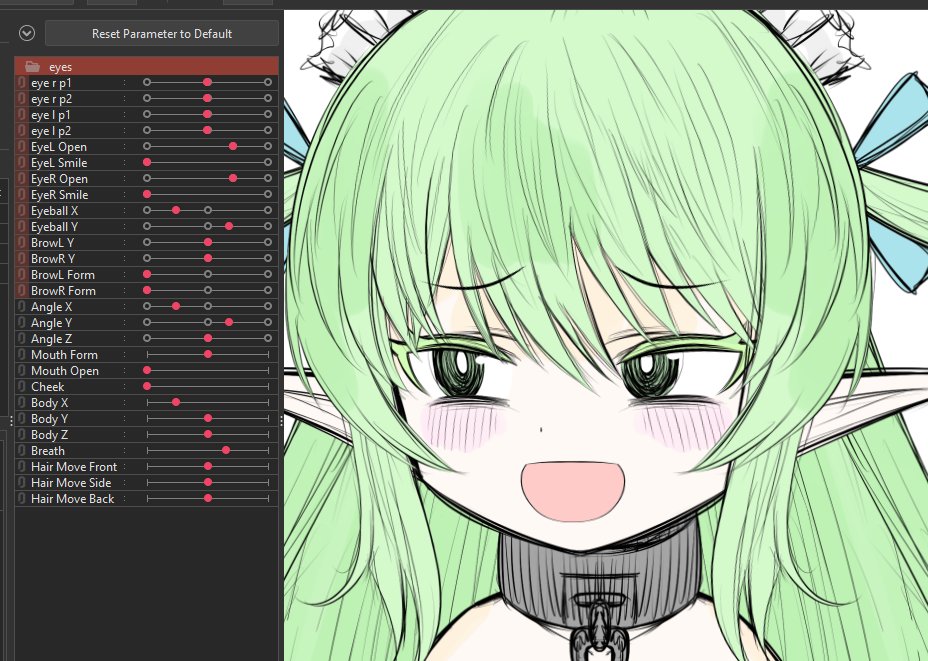The width and height of the screenshot is (928, 661).
Task: Click the link icon beside Mouth Form
Action: coord(22,354)
